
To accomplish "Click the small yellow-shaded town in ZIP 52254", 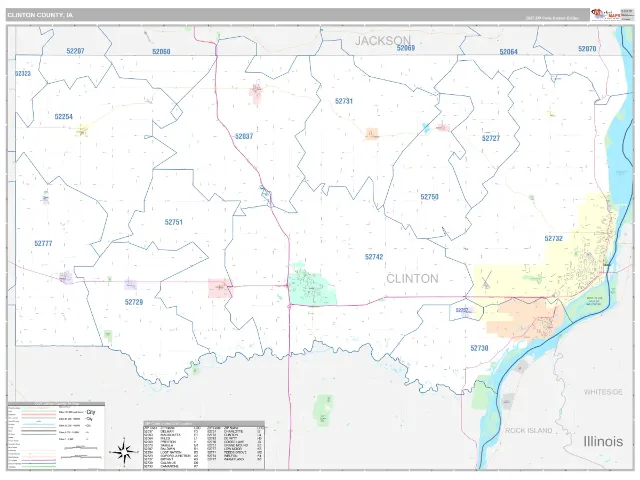I will click(83, 131).
